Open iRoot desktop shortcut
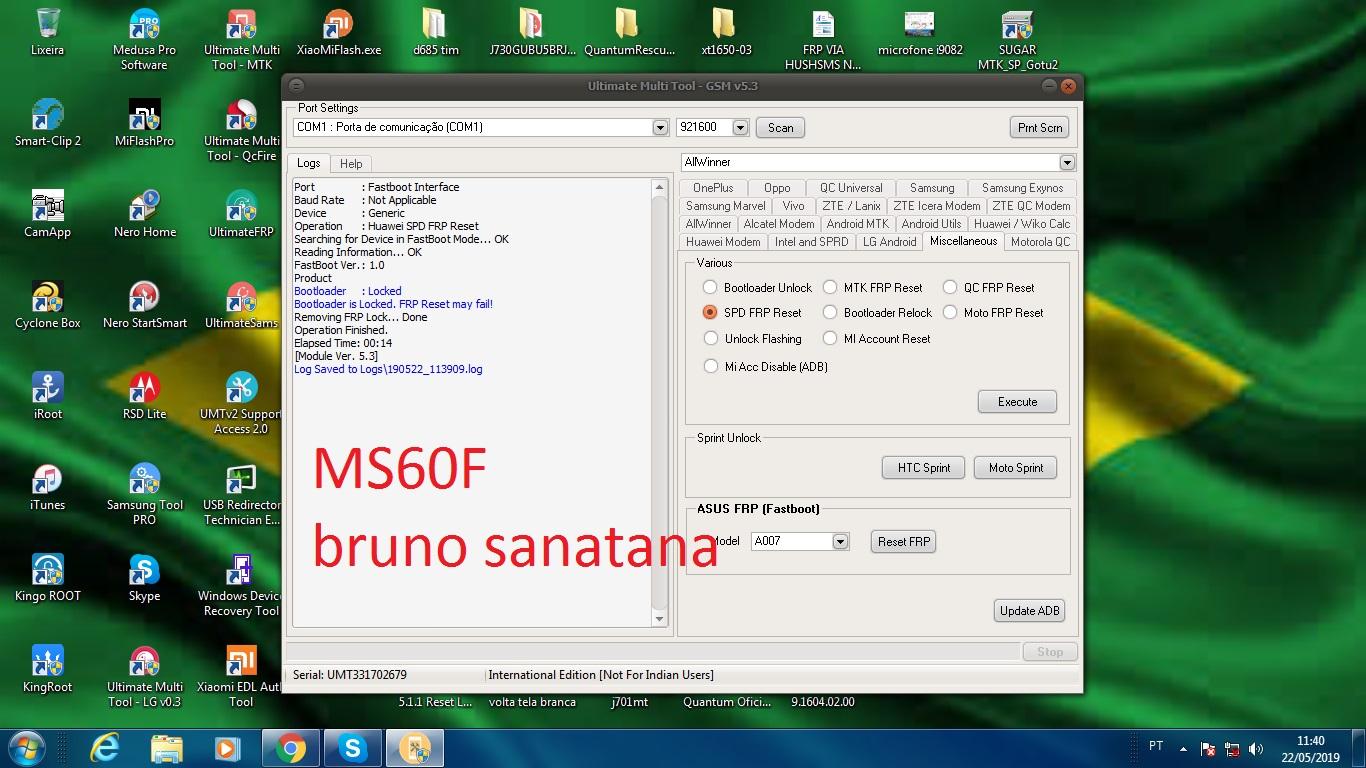 tap(47, 396)
